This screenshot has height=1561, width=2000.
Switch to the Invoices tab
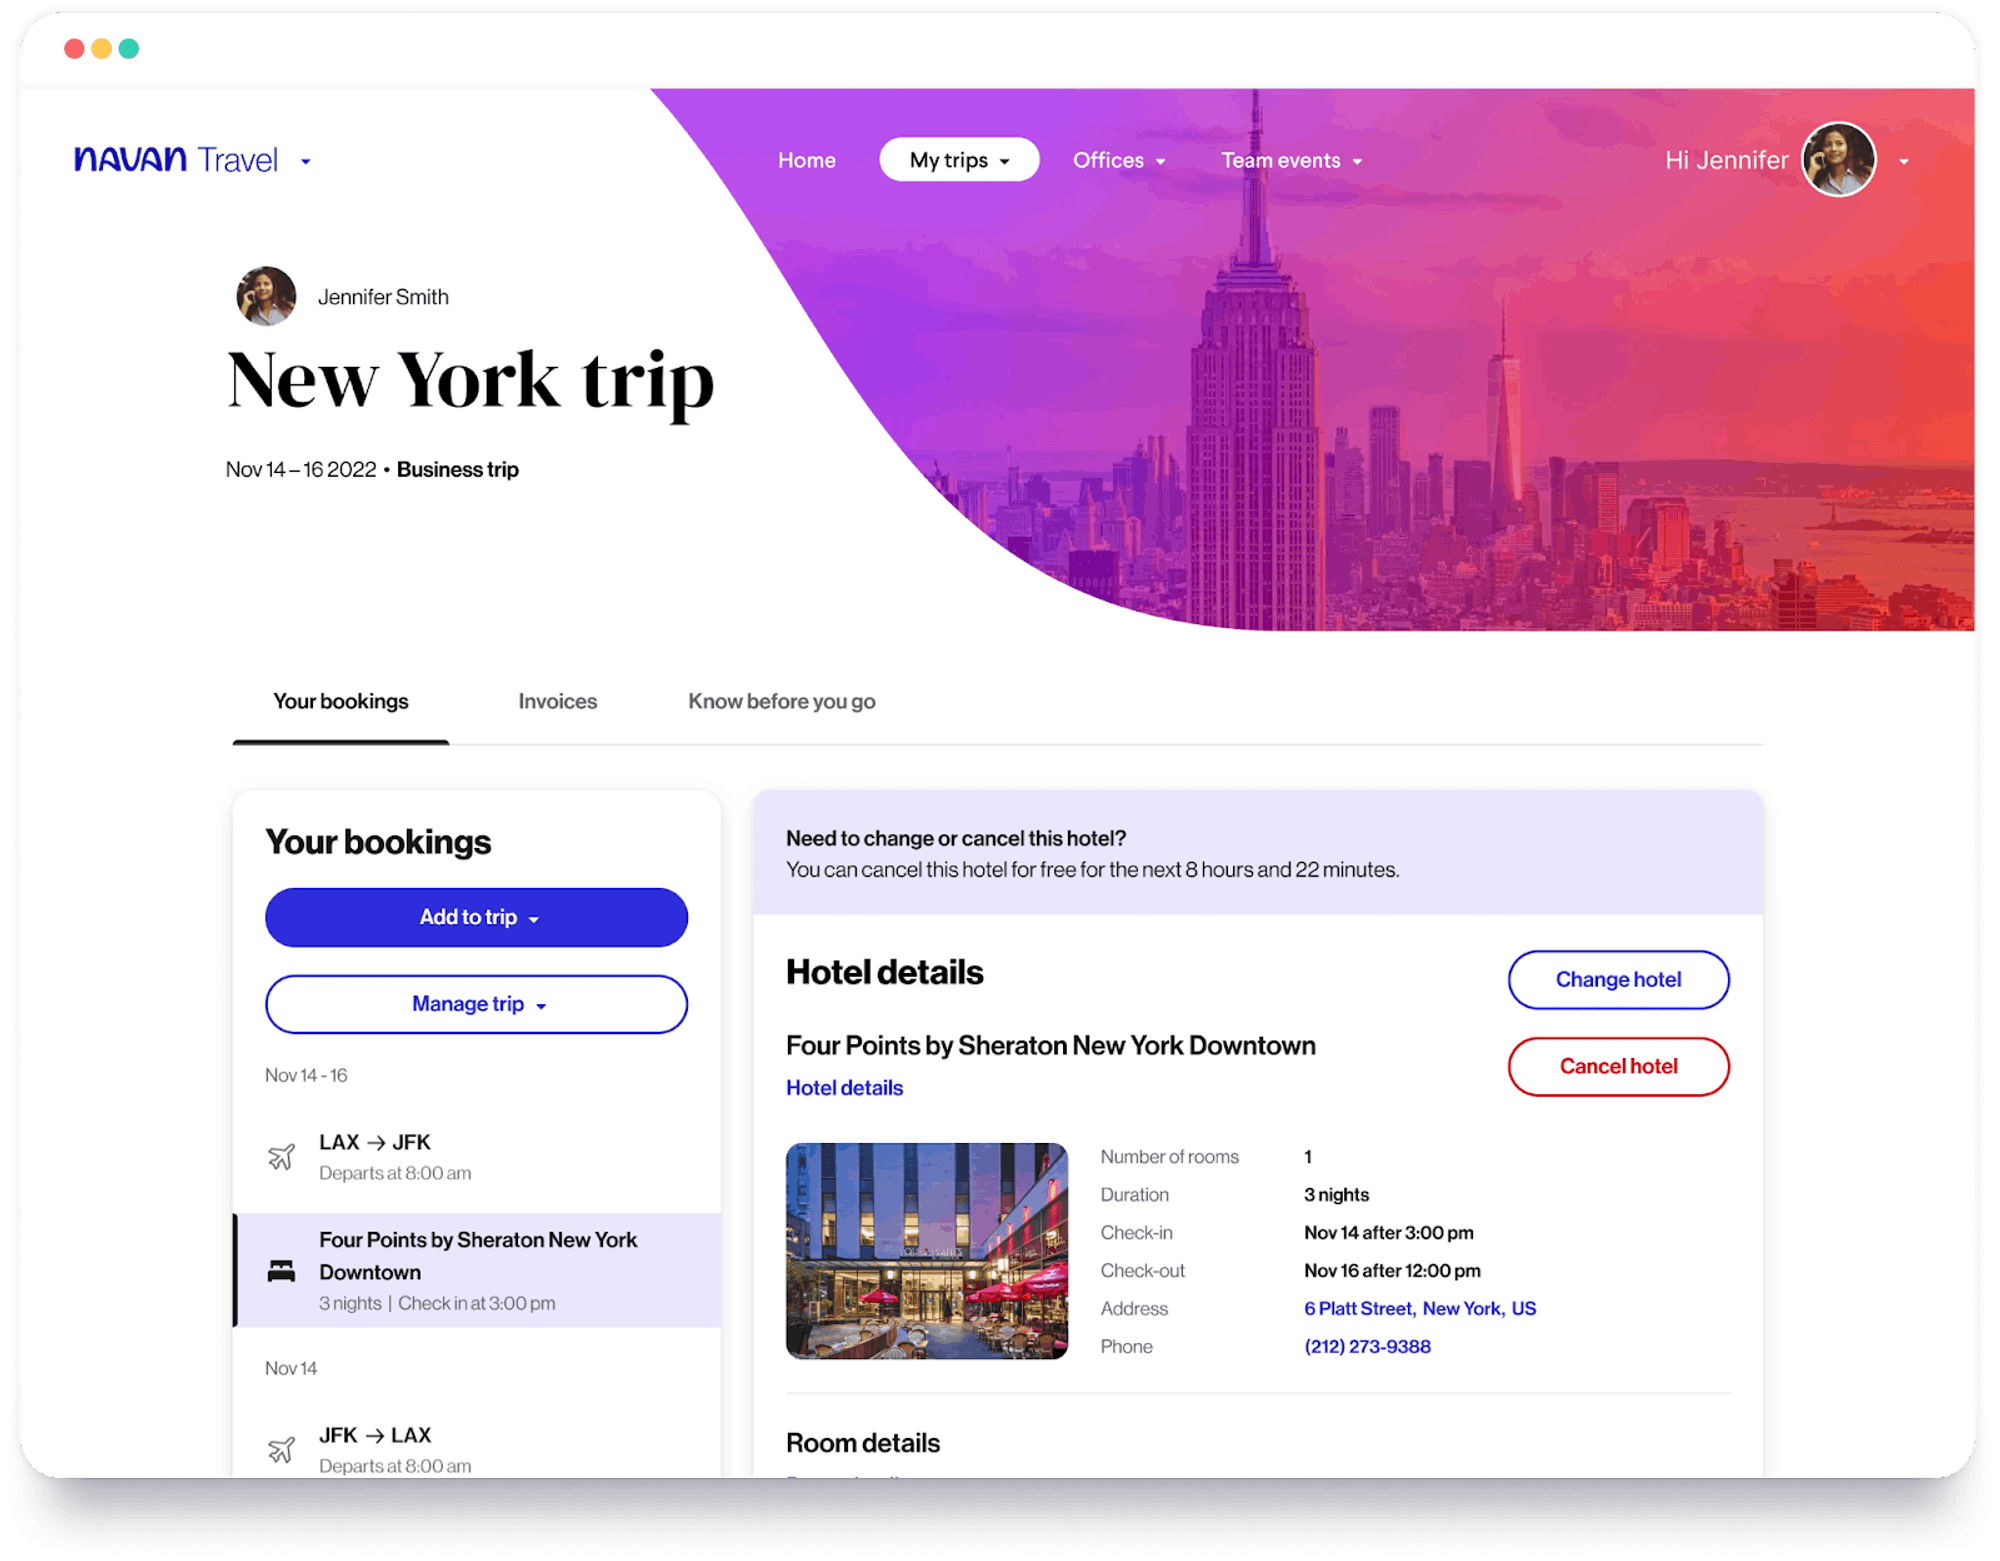pos(557,701)
